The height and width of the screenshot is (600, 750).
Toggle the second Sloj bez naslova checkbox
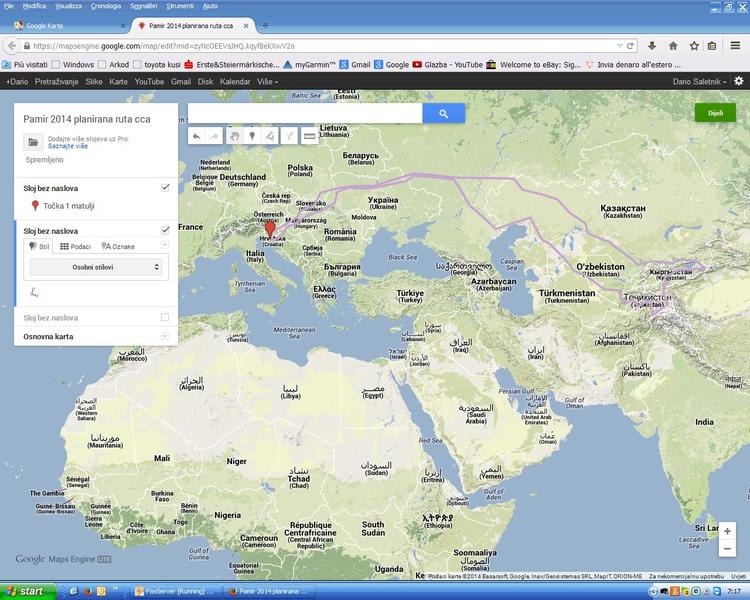(165, 230)
